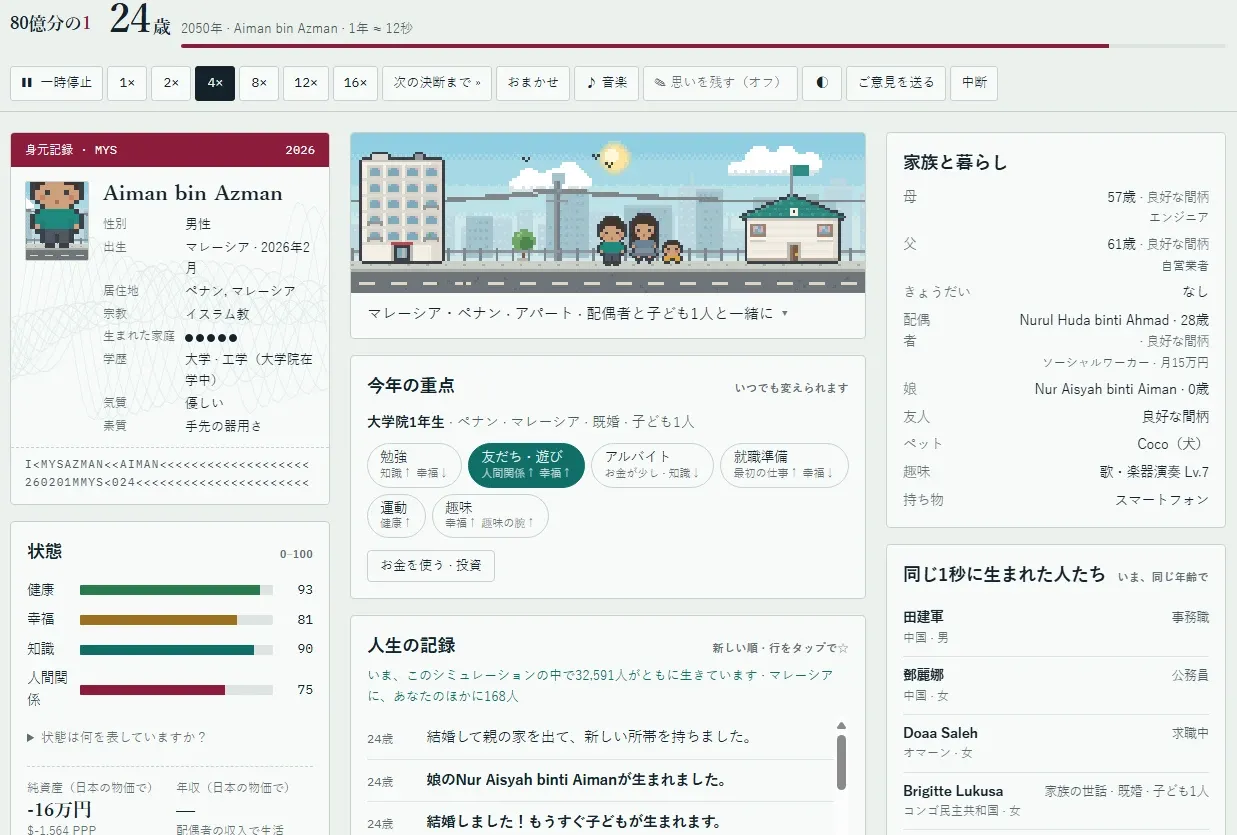1237x835 pixels.
Task: Expand the residence caption dropdown arrow
Action: [x=785, y=313]
